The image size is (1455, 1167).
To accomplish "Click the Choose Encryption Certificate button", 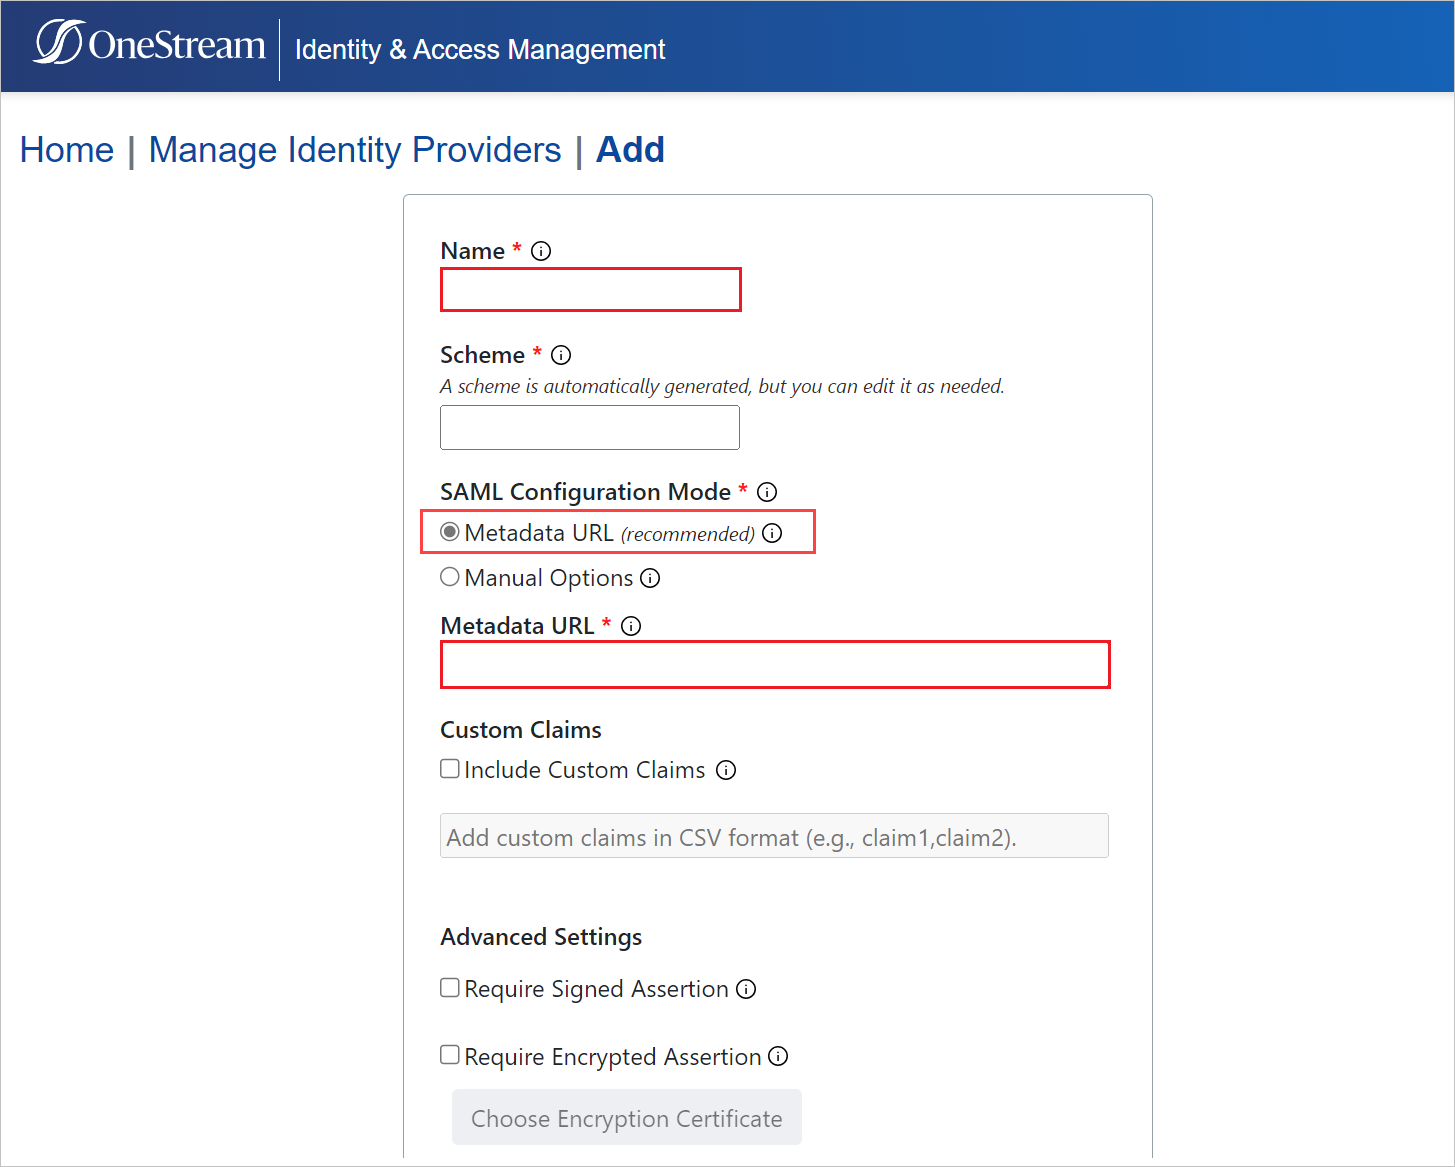I will coord(627,1118).
